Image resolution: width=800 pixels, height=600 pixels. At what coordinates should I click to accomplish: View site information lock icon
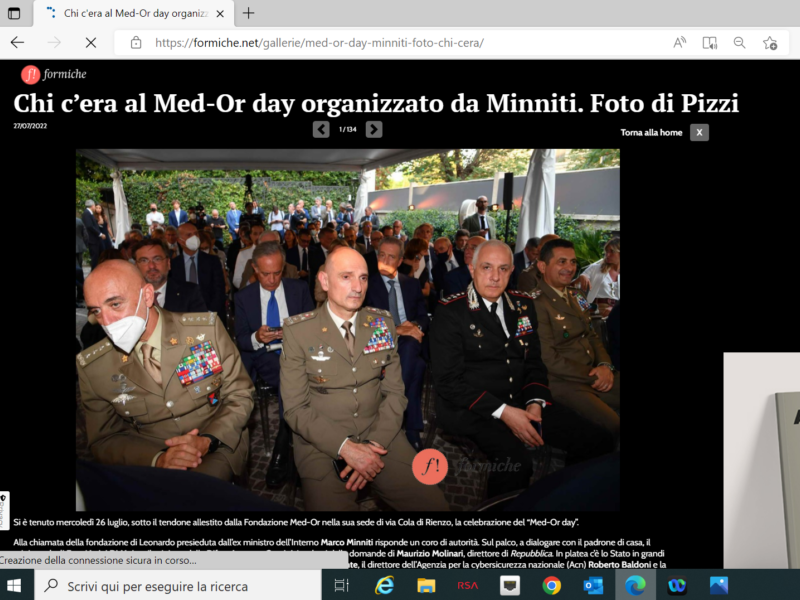point(136,43)
